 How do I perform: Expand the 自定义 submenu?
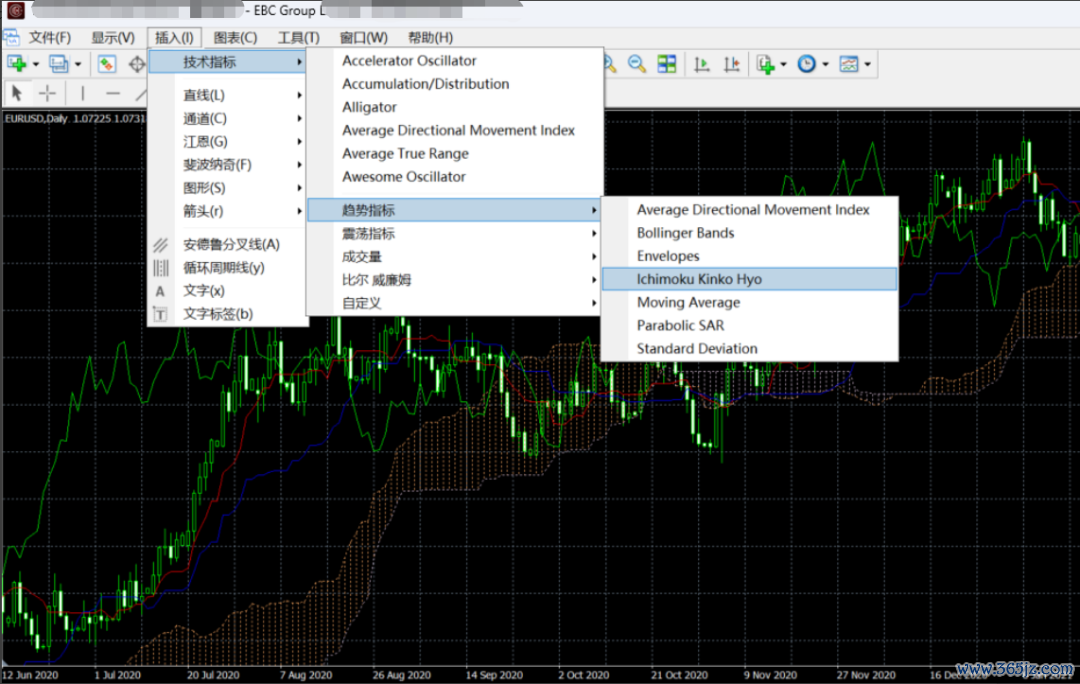455,303
